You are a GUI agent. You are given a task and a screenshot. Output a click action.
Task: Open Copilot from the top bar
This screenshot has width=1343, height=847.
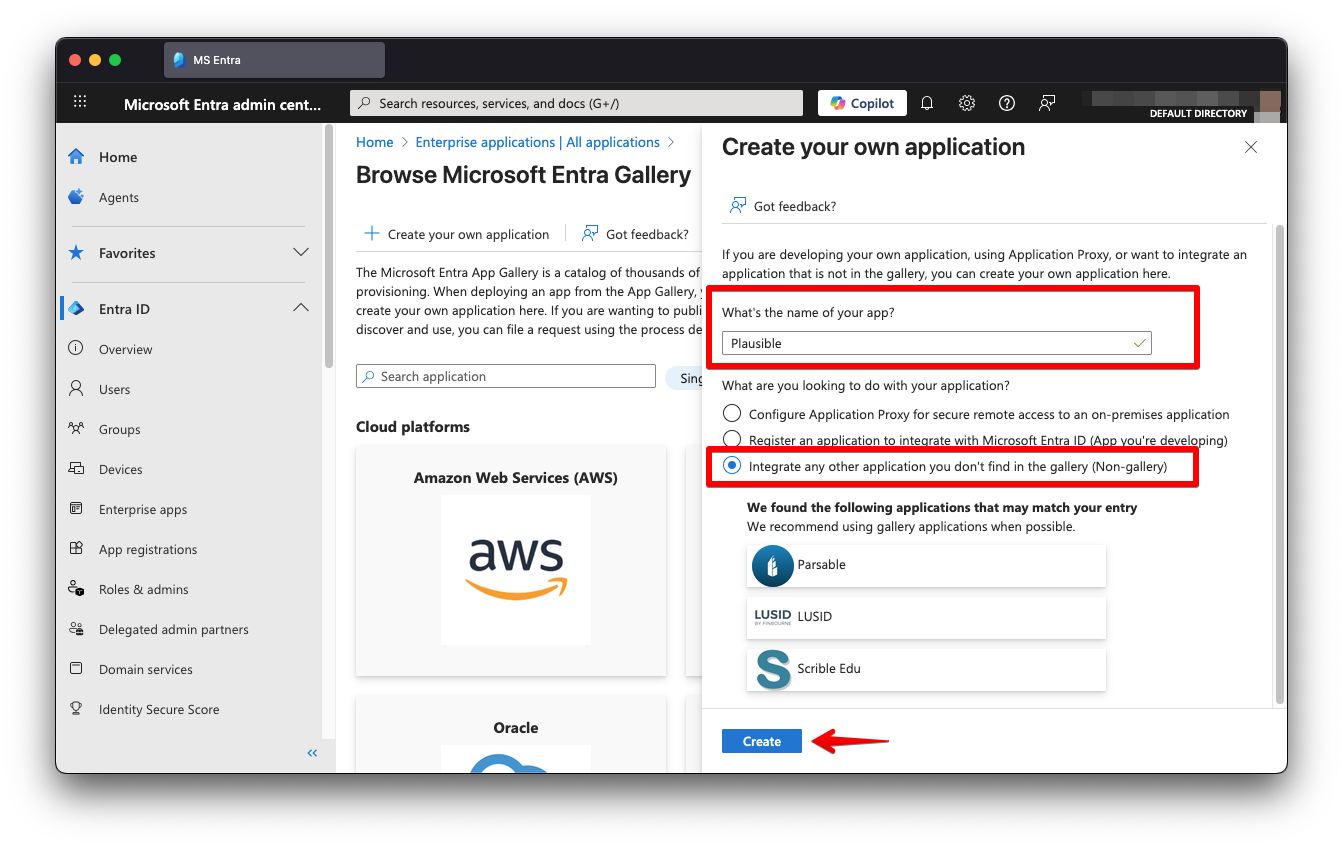click(x=861, y=102)
